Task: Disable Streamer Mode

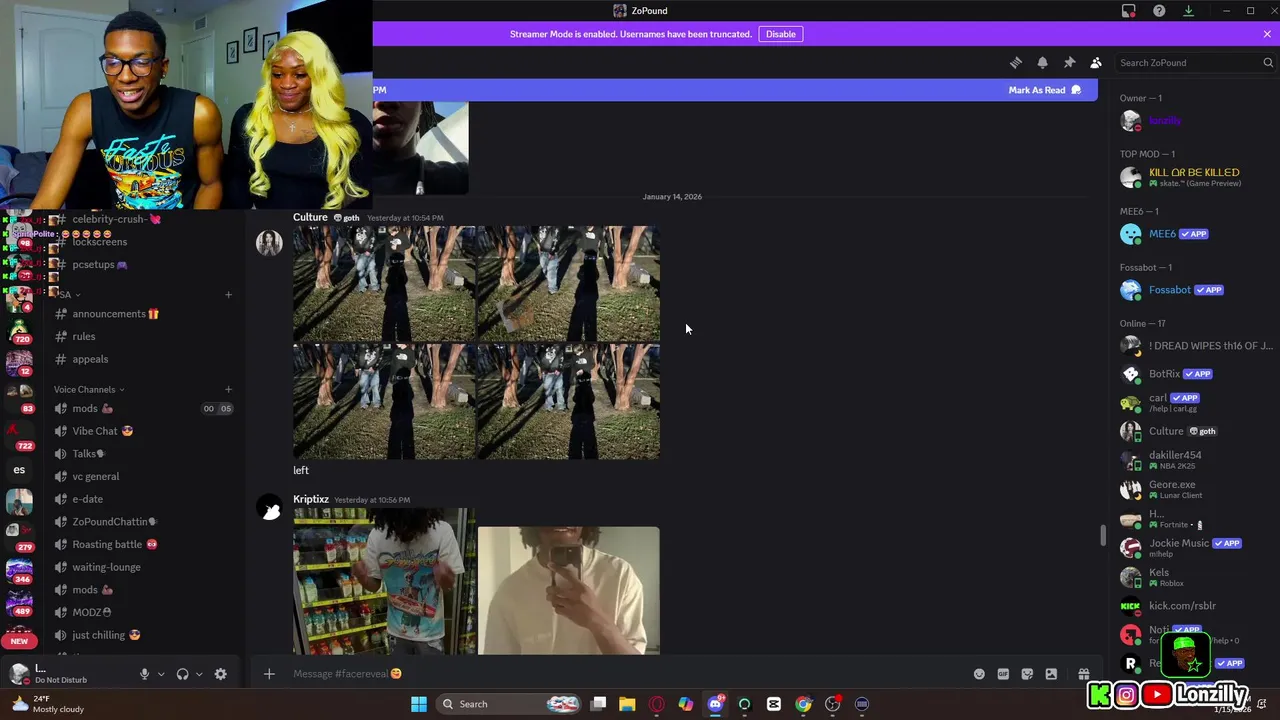Action: [x=780, y=34]
